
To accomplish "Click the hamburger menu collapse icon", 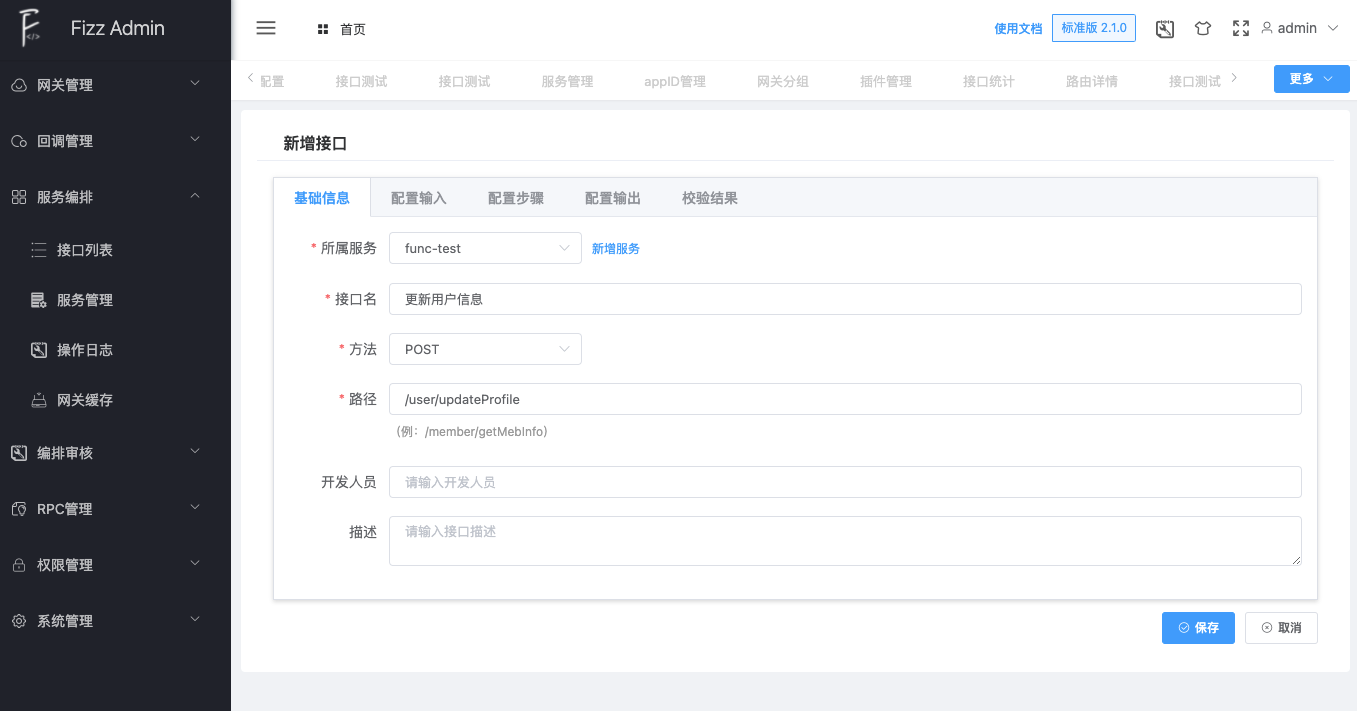I will (266, 28).
